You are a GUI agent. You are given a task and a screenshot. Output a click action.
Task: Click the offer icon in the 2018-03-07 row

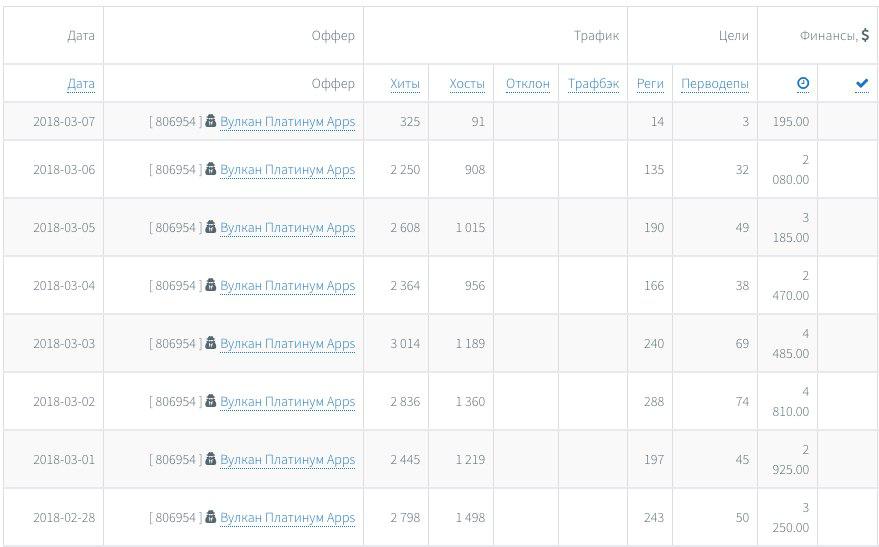pos(210,120)
